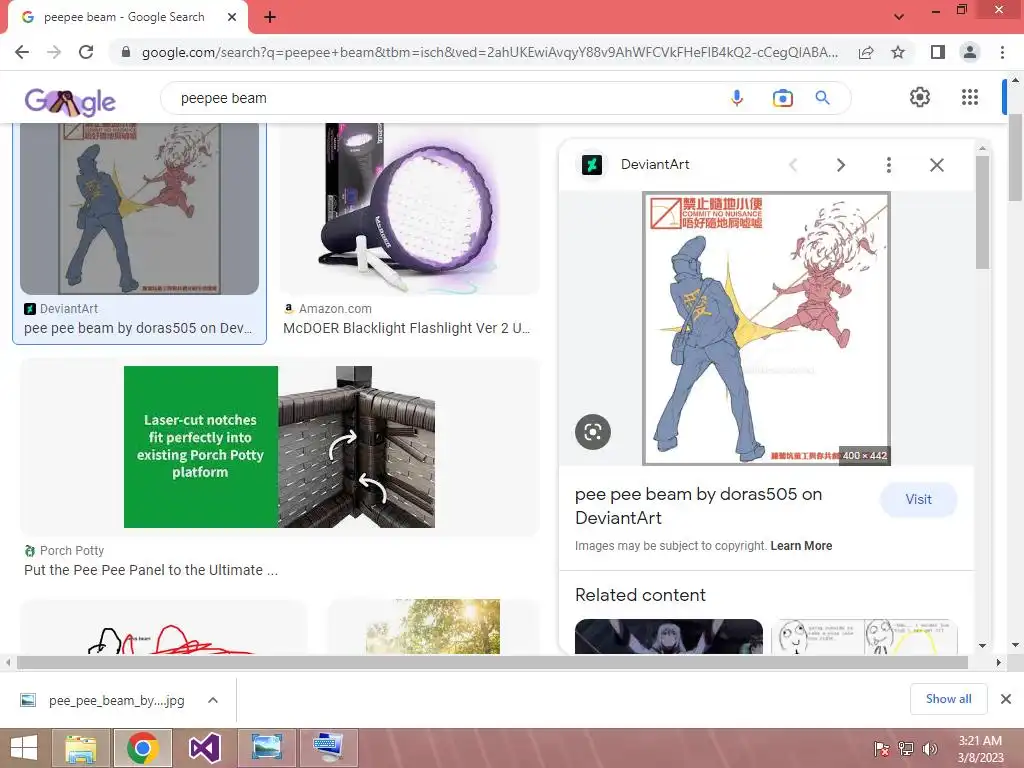Click the address bar URL
The image size is (1024, 768).
pos(490,52)
